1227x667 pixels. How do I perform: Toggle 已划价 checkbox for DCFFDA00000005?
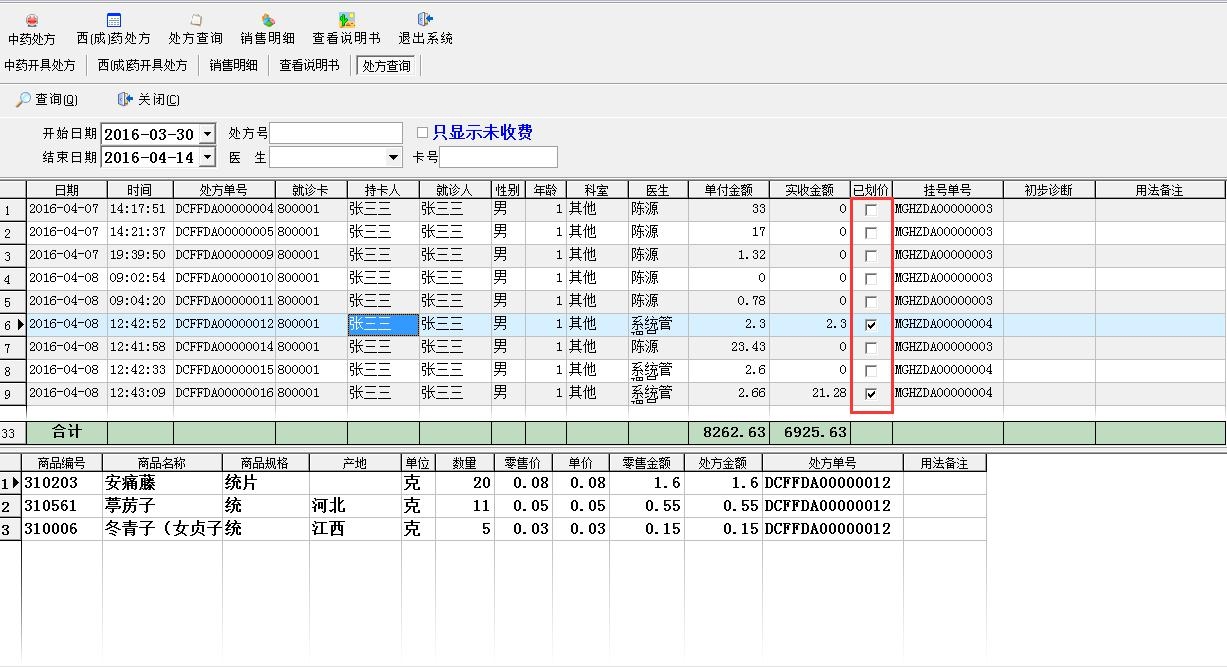coord(871,233)
